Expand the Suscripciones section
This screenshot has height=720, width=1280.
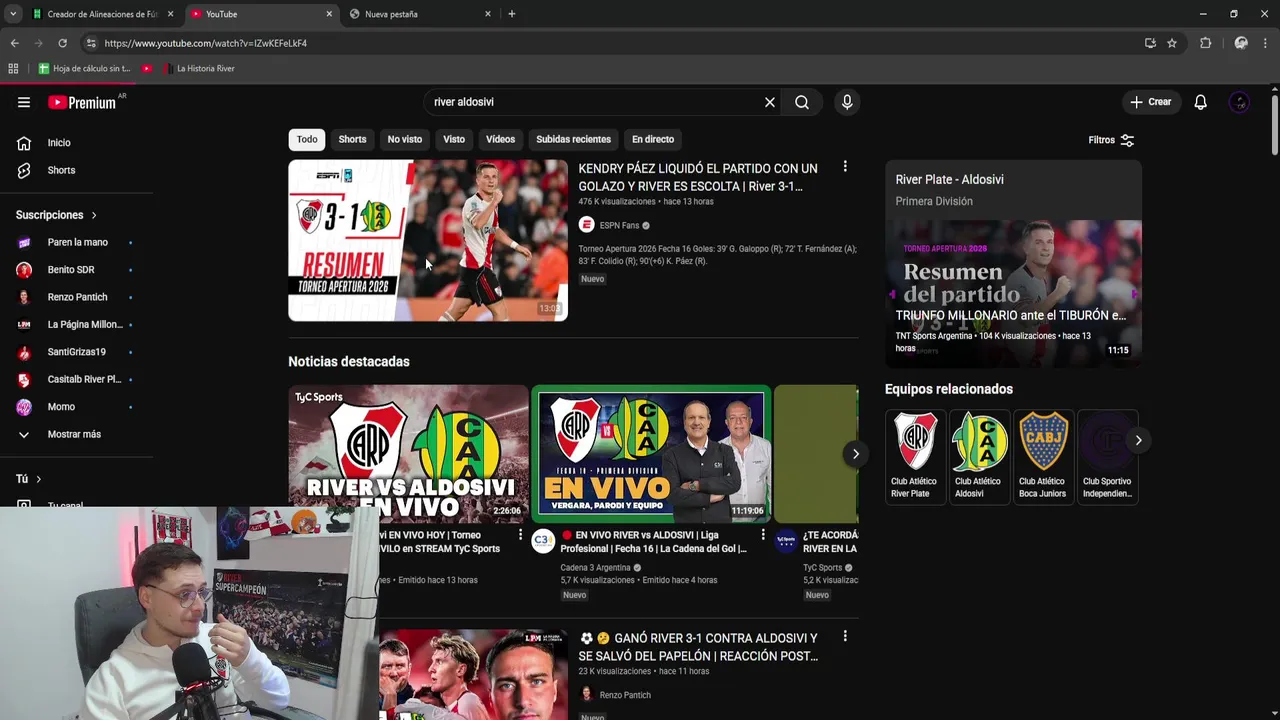[x=56, y=215]
